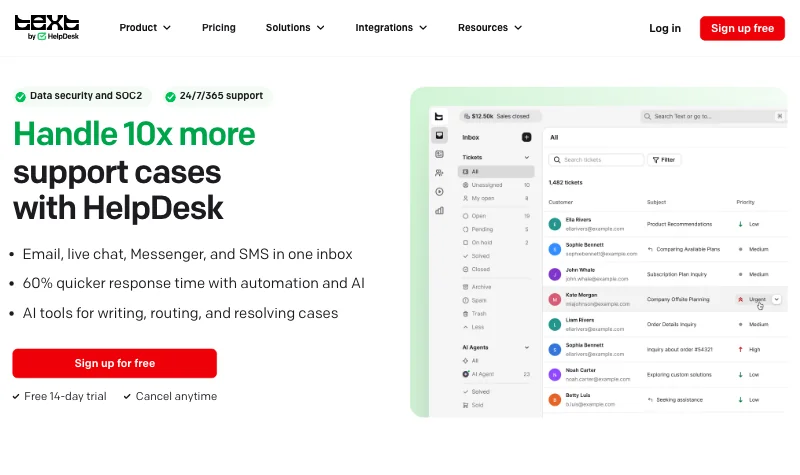Image resolution: width=800 pixels, height=475 pixels.
Task: Click the Priority column header
Action: (x=745, y=202)
